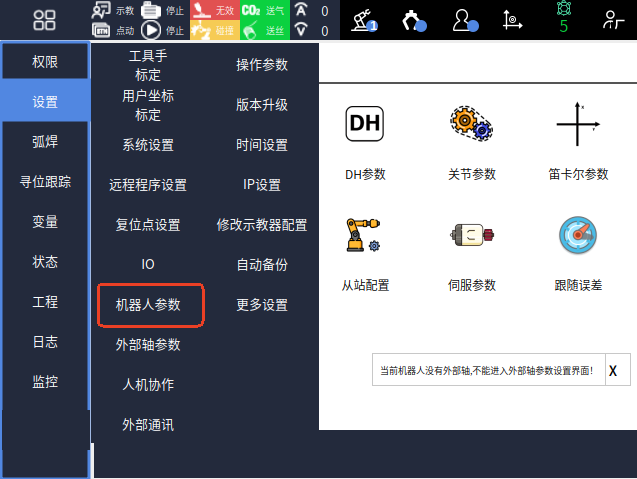Open 关节参数 gear icon
The image size is (637, 479).
pos(471,125)
